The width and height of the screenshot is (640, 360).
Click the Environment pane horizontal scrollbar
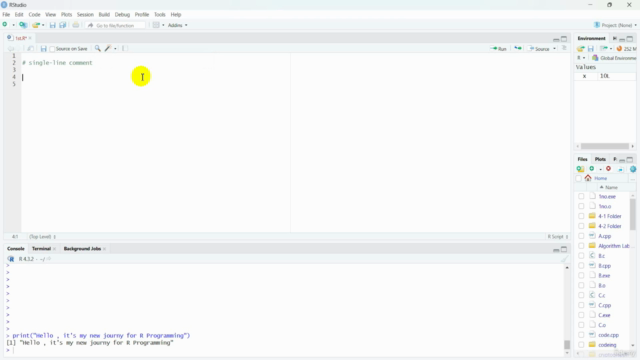point(605,146)
